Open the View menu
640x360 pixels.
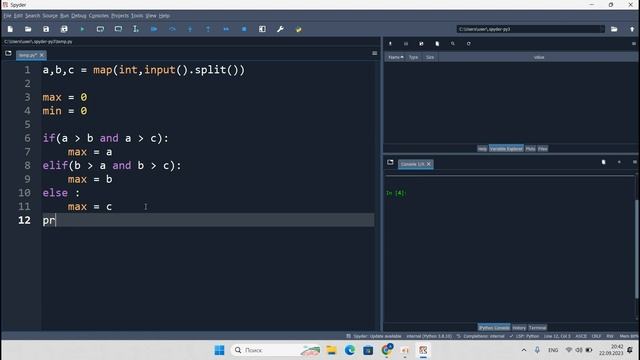(151, 16)
